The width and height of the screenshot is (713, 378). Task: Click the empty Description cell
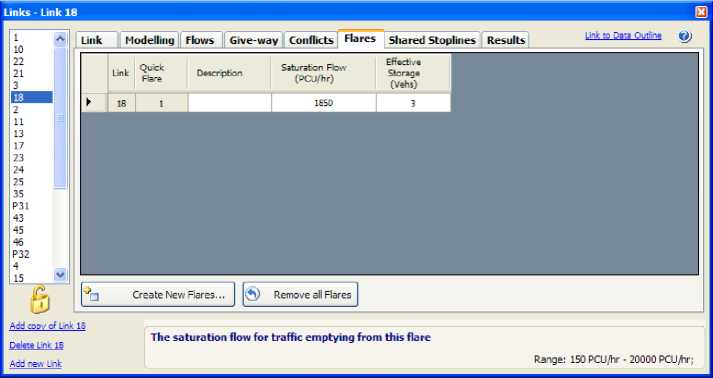230,103
